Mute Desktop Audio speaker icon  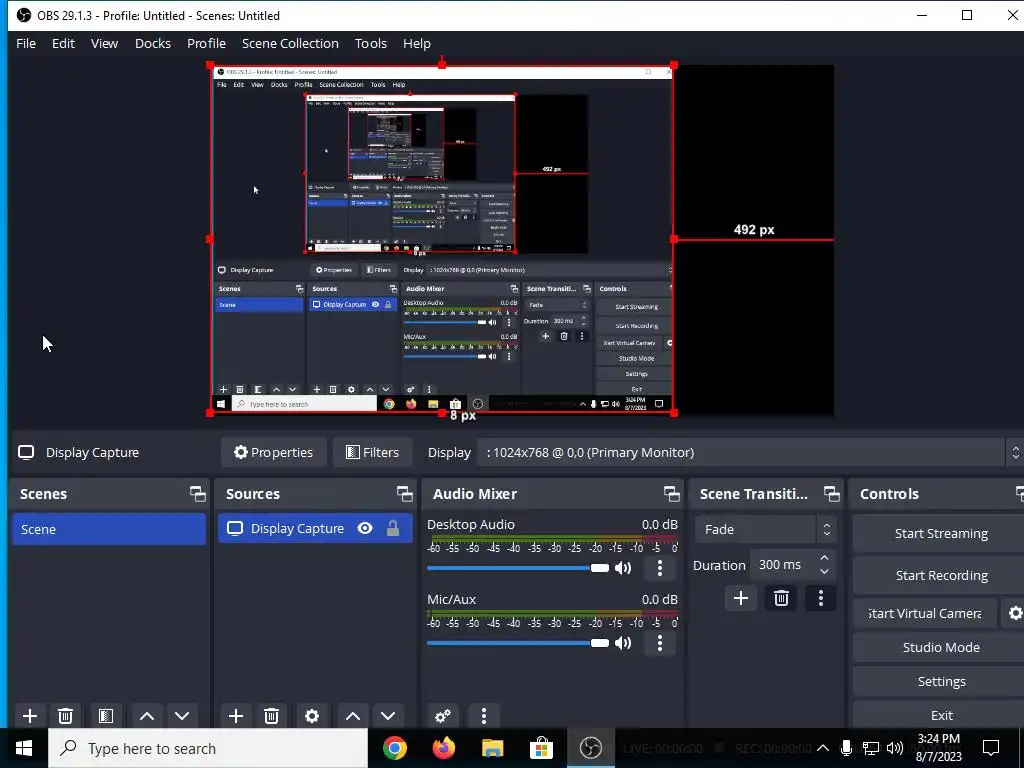(623, 568)
